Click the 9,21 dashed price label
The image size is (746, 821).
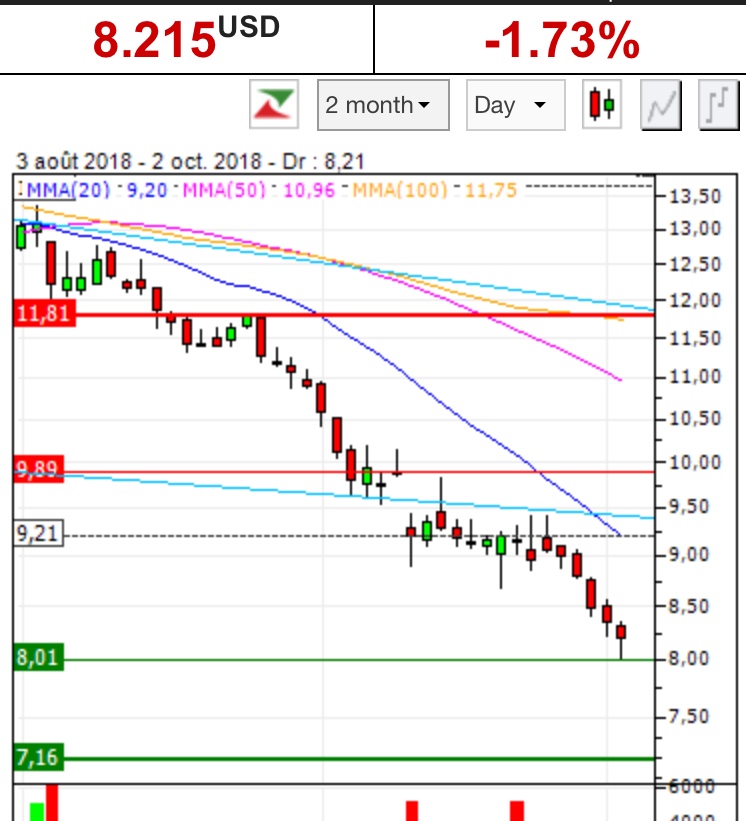click(x=38, y=534)
